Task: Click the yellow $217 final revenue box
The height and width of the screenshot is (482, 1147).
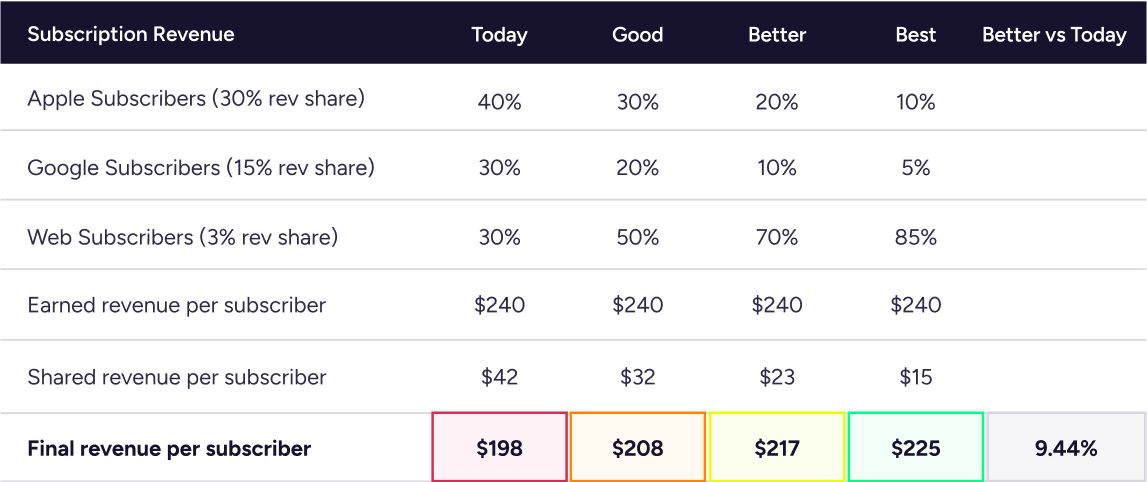Action: 777,448
